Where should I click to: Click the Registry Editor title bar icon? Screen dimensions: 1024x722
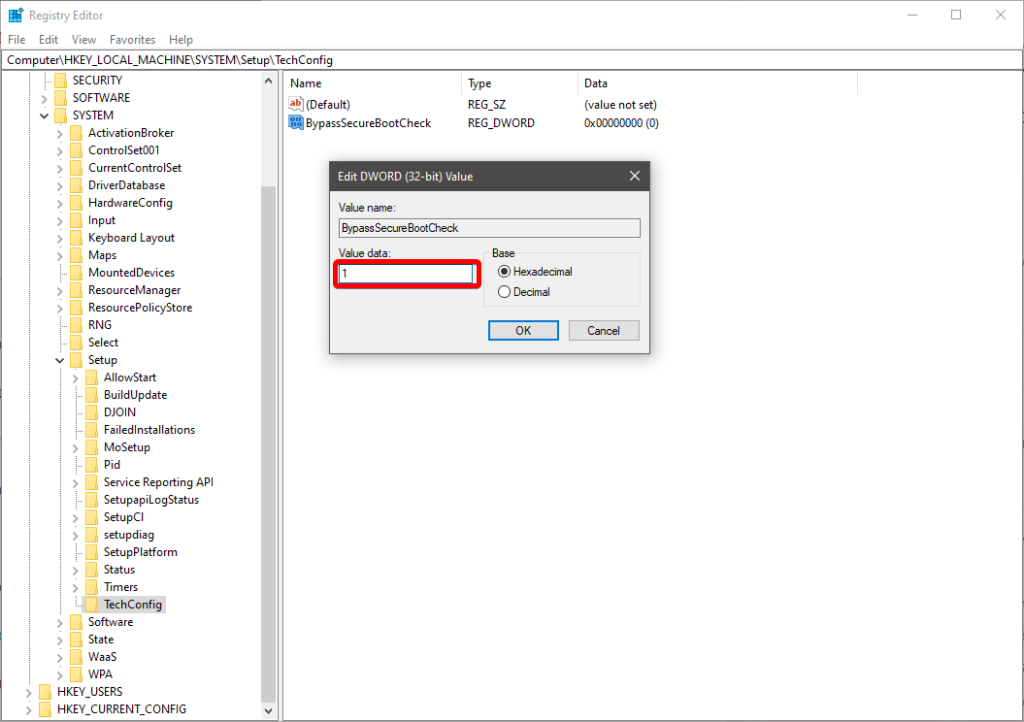(x=15, y=15)
